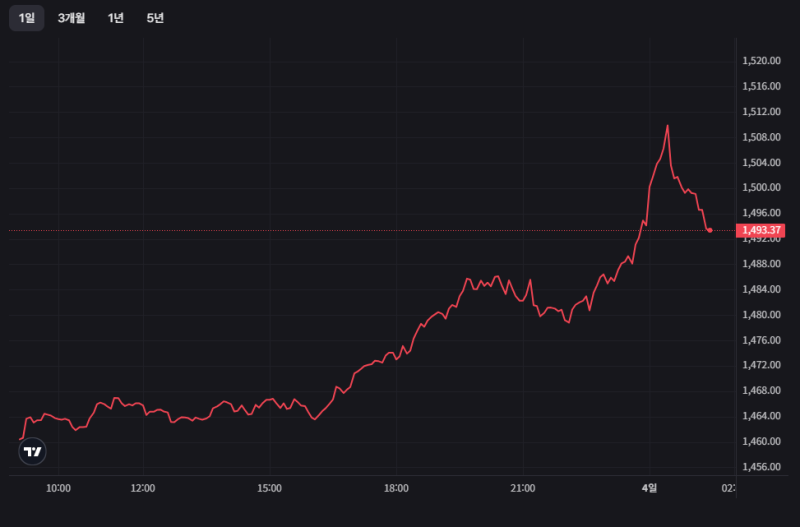This screenshot has height=527, width=800.
Task: Click the 1,480.00 price axis label
Action: coord(761,315)
